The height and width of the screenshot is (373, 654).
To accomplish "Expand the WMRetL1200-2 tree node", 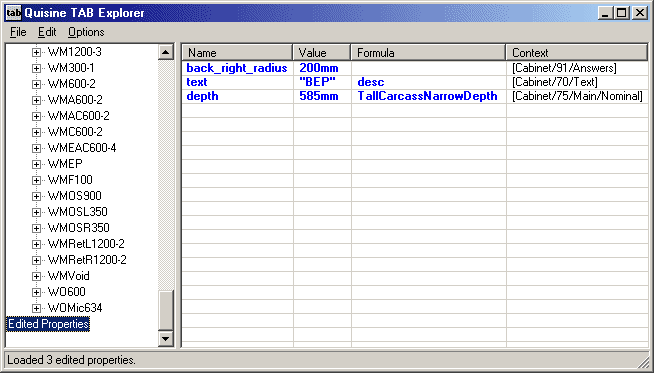I will pos(36,244).
